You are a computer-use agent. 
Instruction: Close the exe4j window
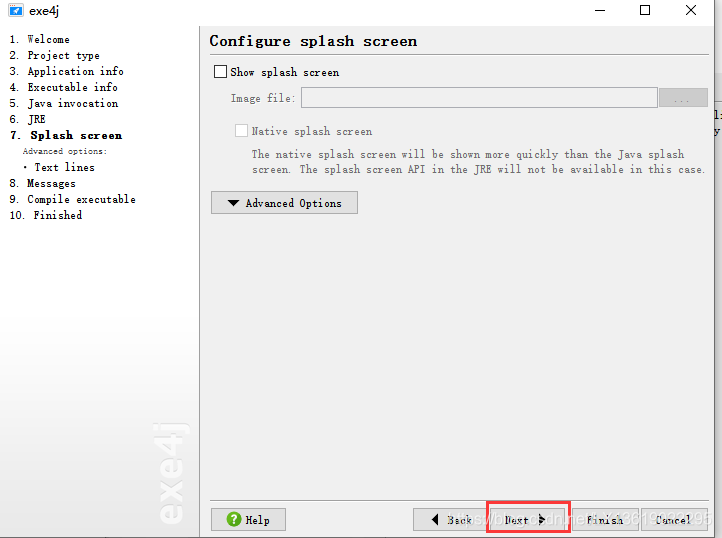[691, 10]
